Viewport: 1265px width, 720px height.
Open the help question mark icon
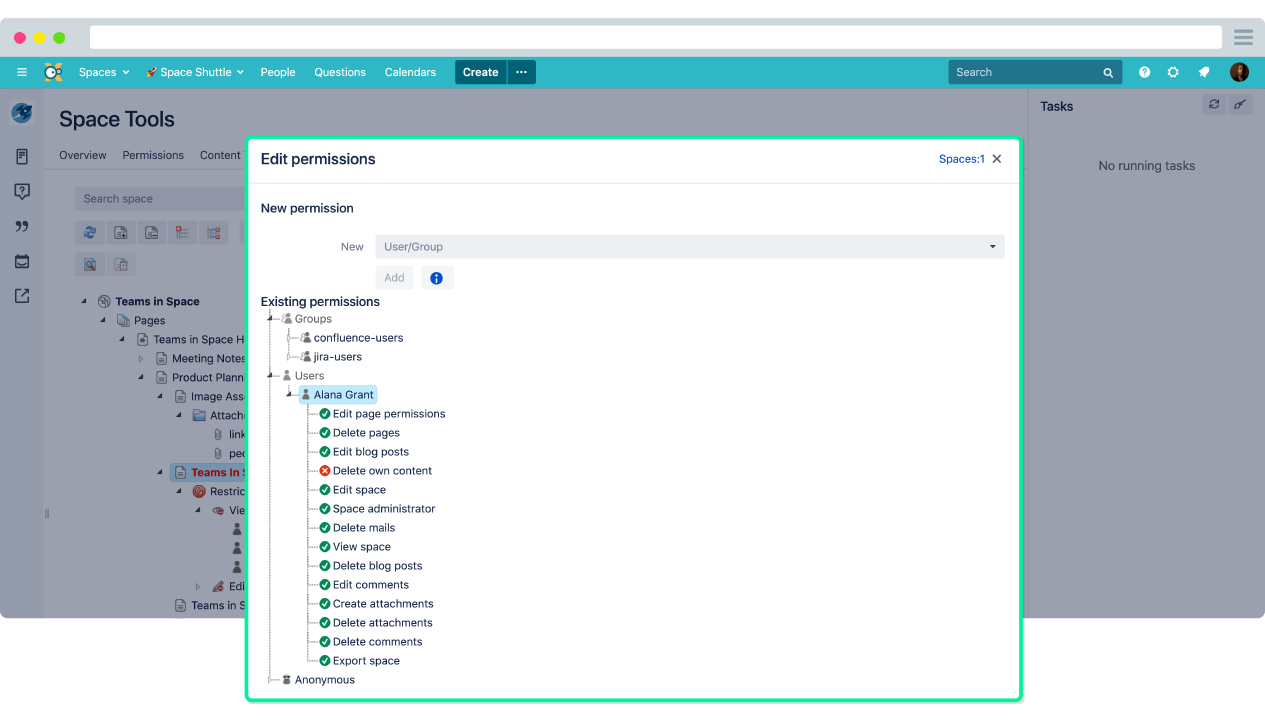click(x=1144, y=72)
